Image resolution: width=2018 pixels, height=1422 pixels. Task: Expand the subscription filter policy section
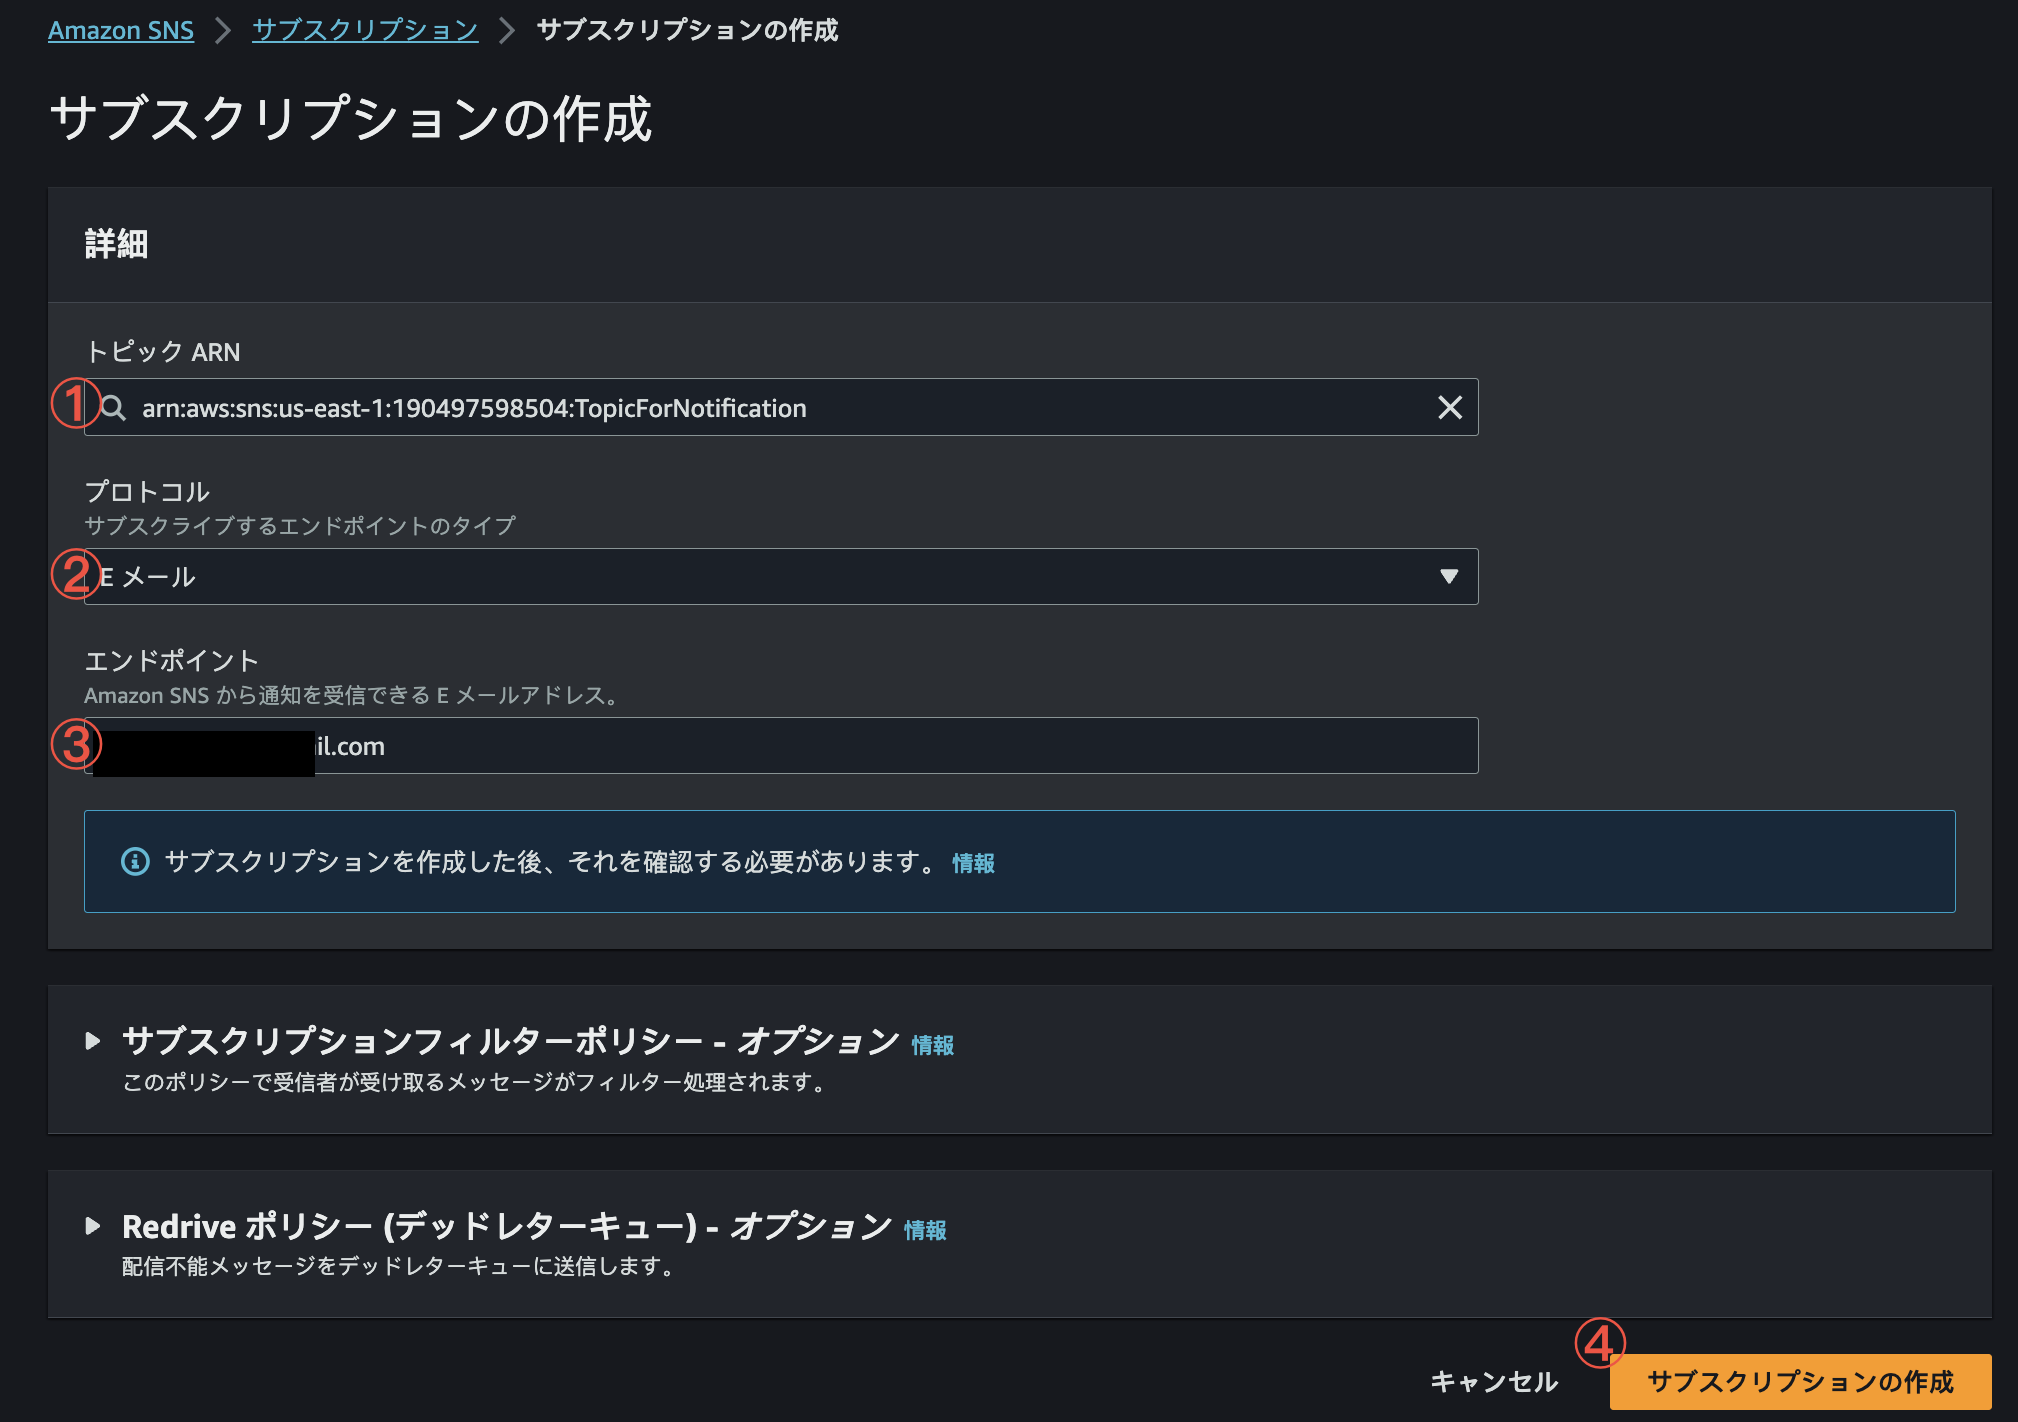coord(93,1041)
